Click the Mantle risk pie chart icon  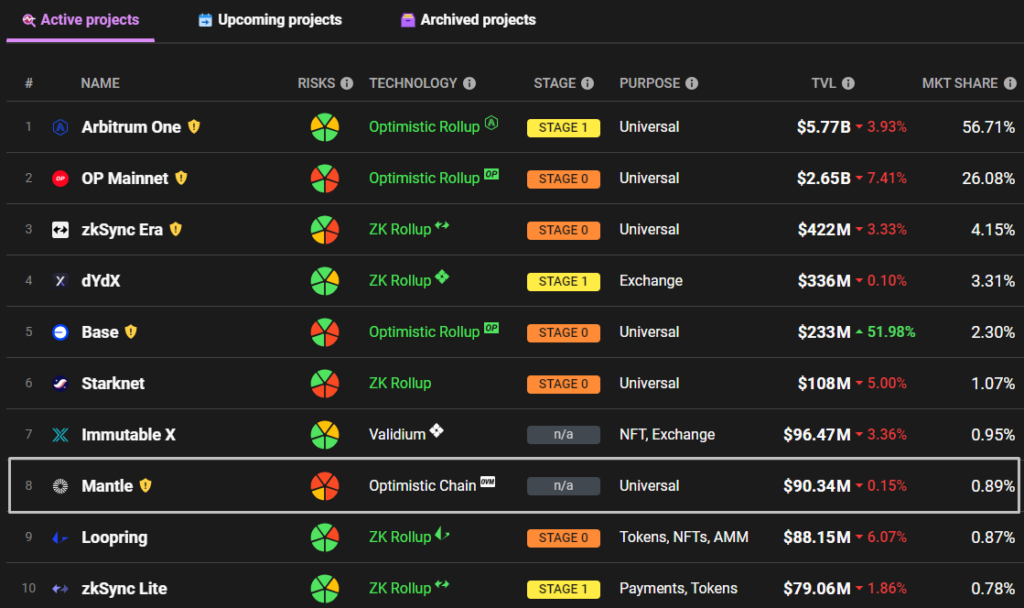click(324, 486)
